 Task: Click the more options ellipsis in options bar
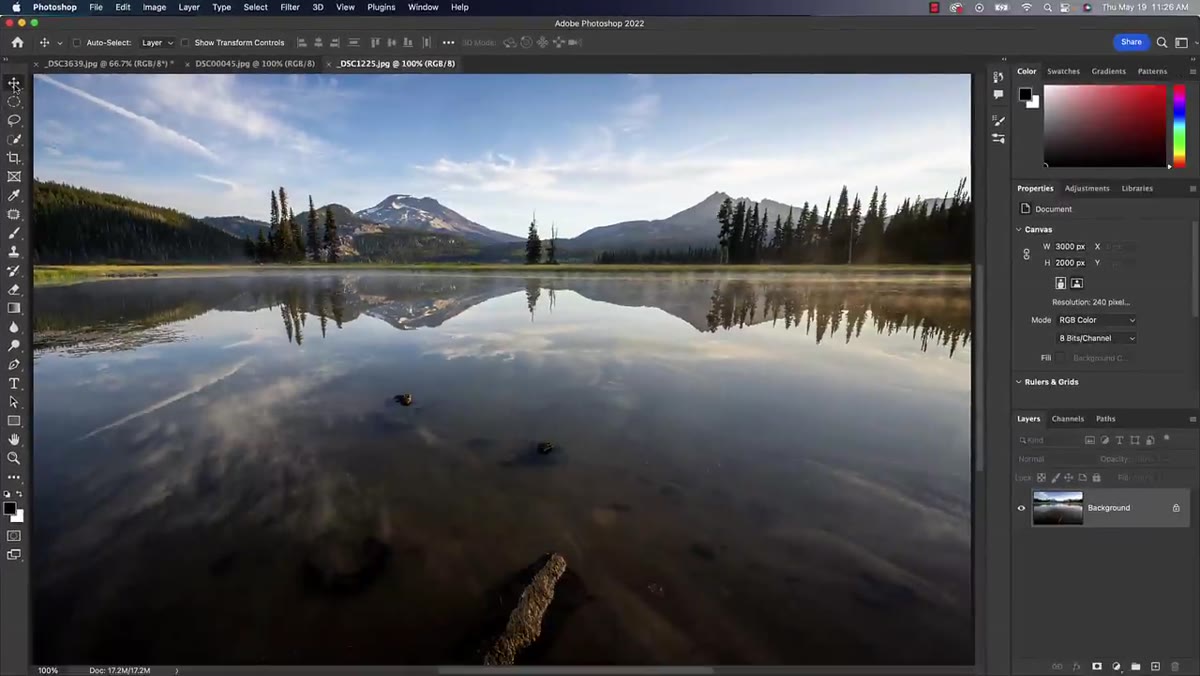(448, 43)
